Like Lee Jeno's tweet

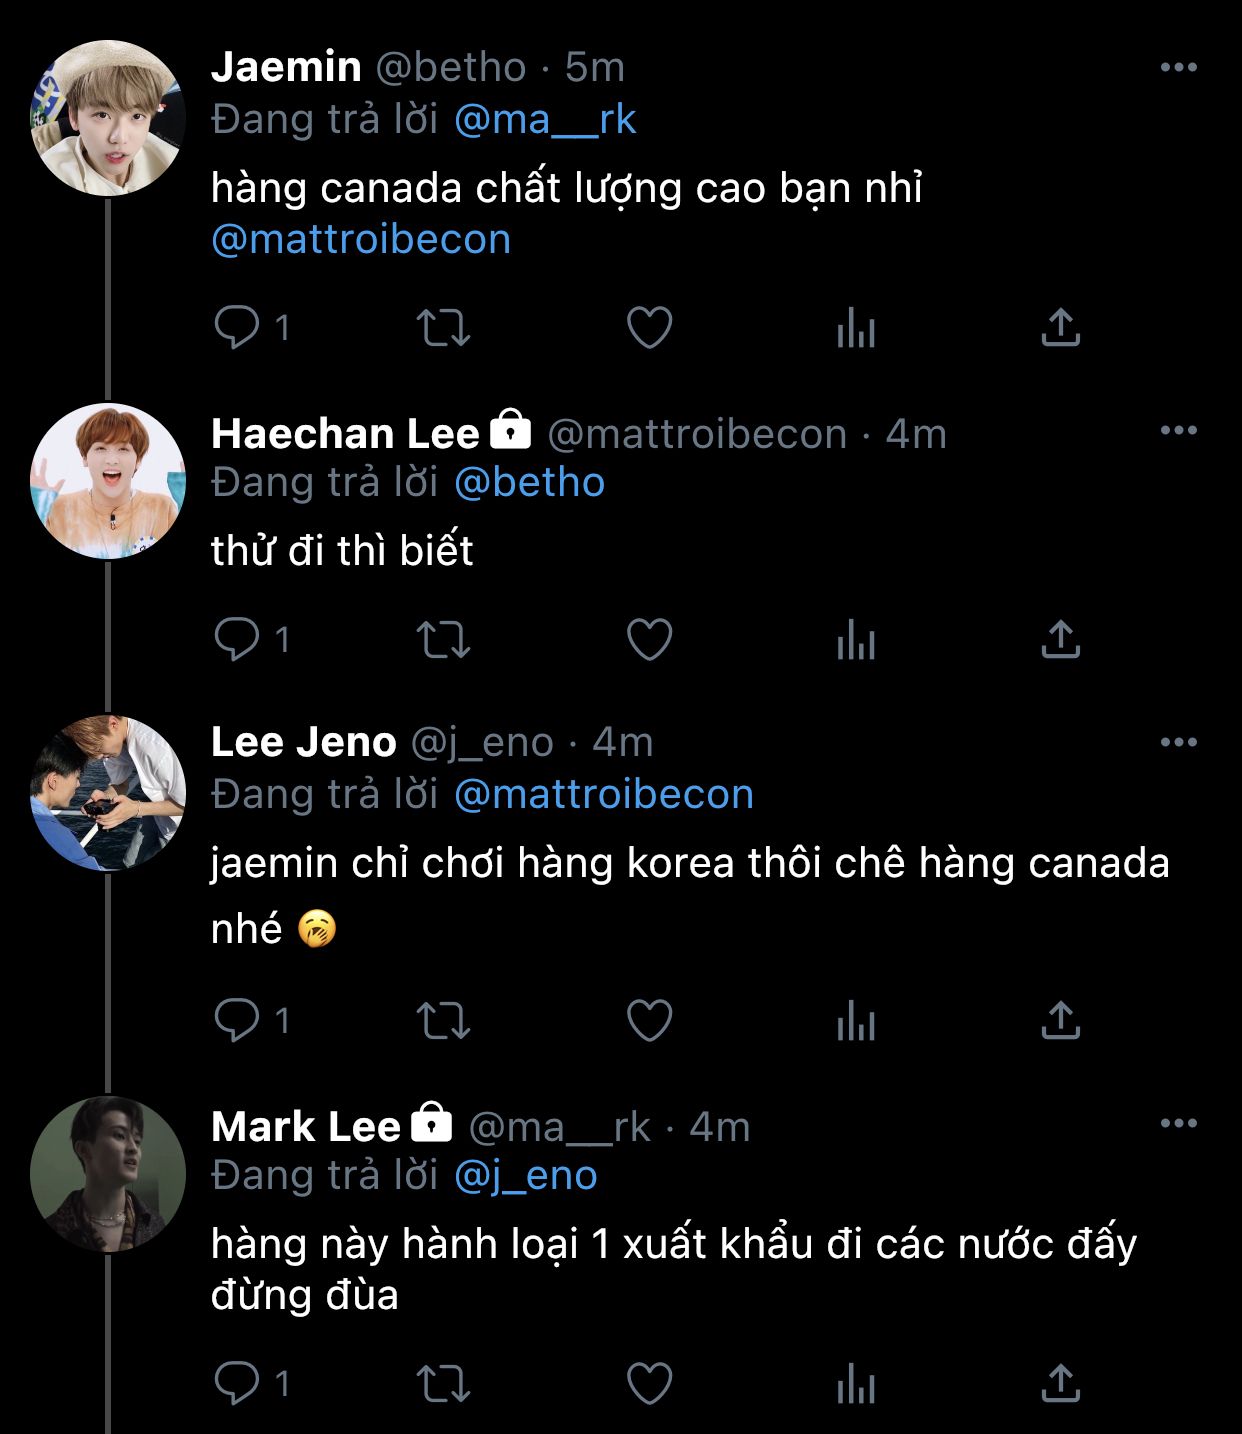coord(649,1021)
